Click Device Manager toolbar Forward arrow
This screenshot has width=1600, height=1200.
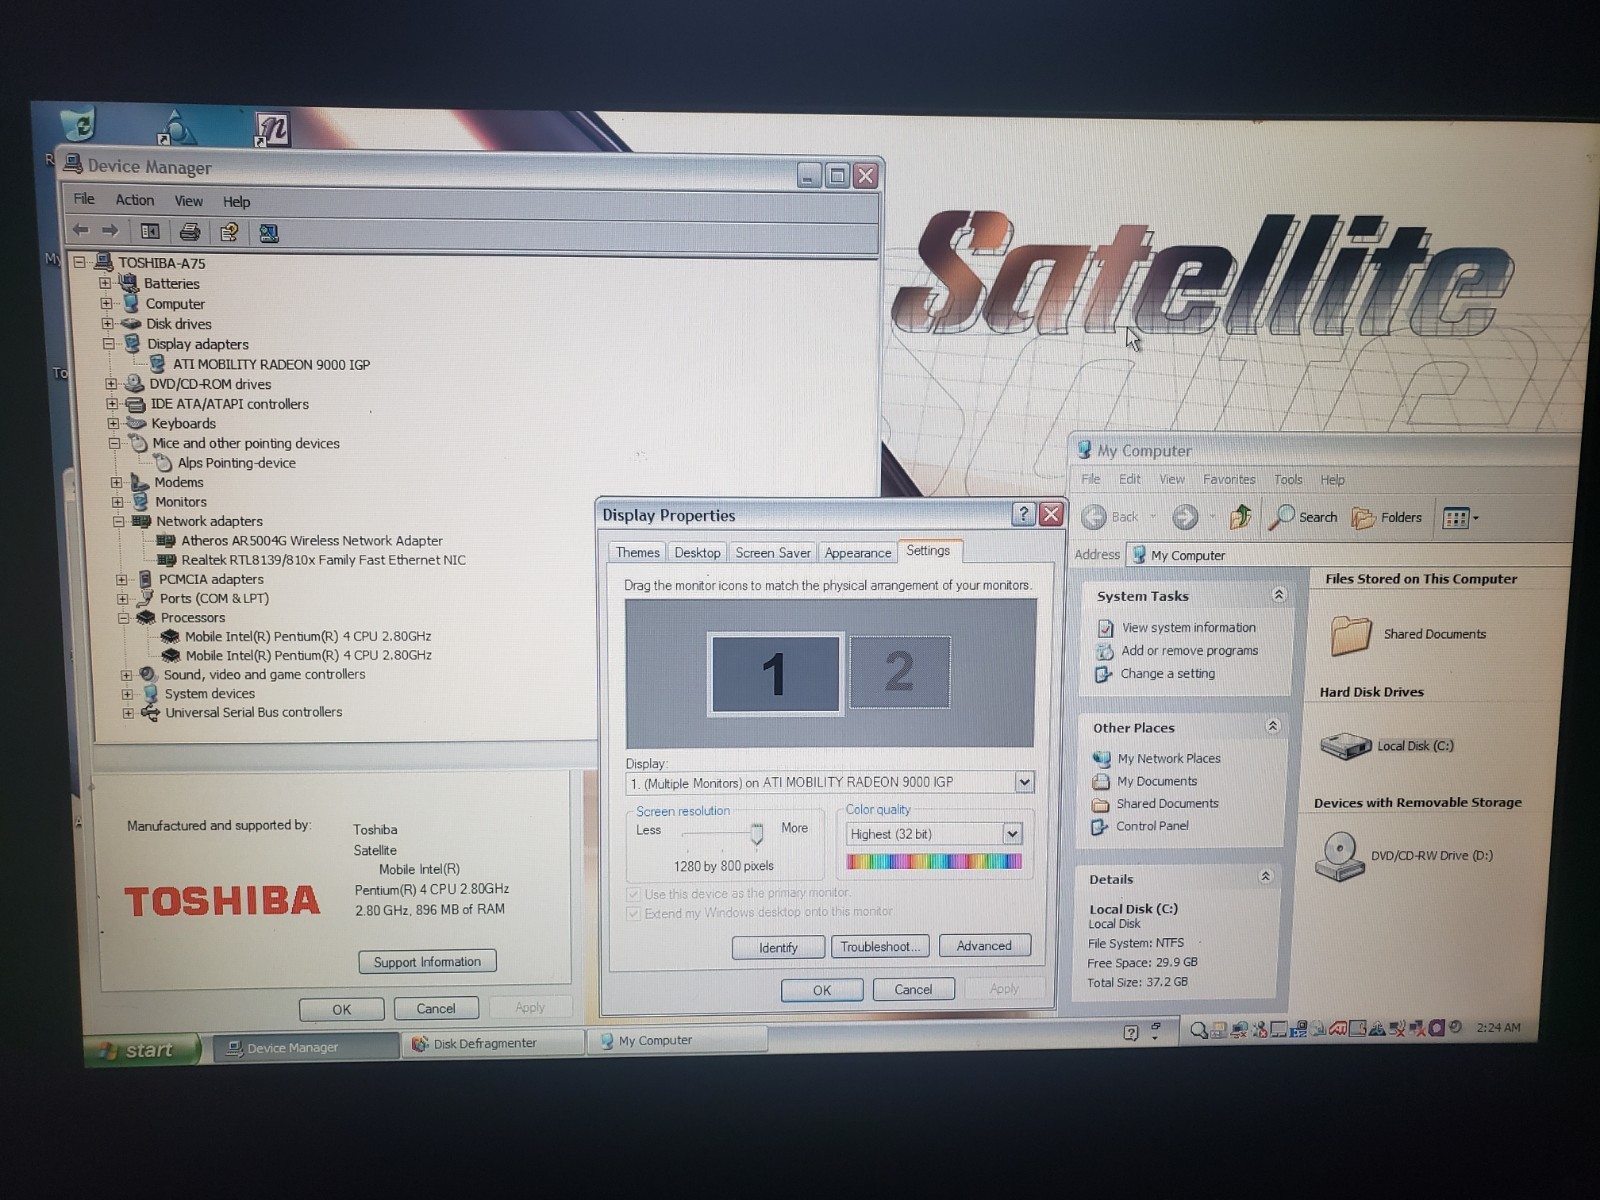(110, 231)
